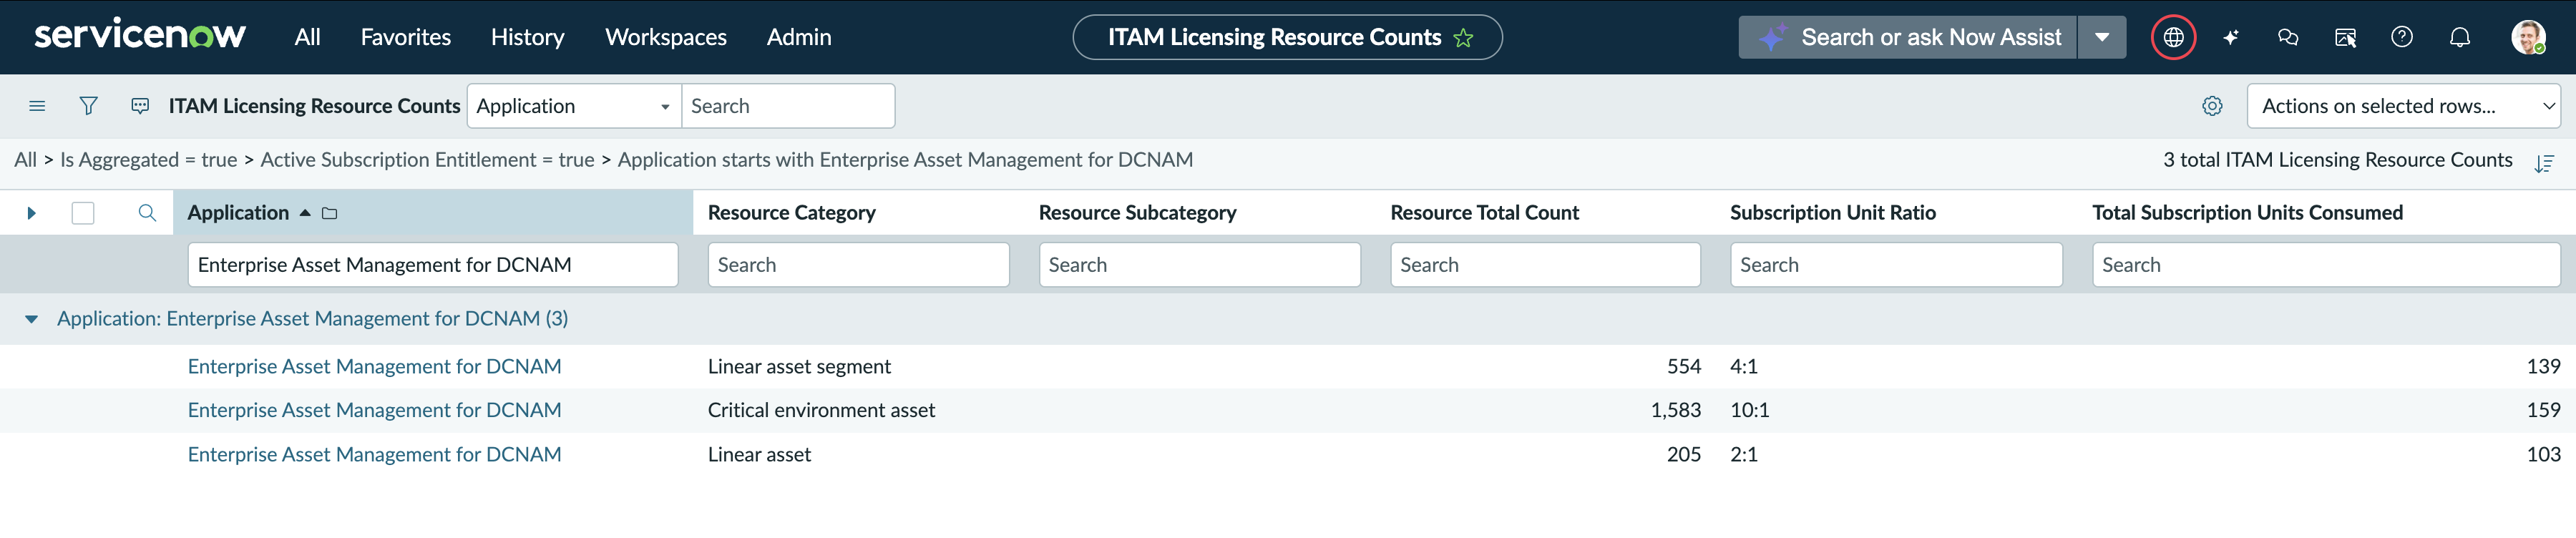Screen dimensions: 2576x538
Task: Collapse the Enterprise Asset Management for DCNAM group
Action: pyautogui.click(x=32, y=319)
